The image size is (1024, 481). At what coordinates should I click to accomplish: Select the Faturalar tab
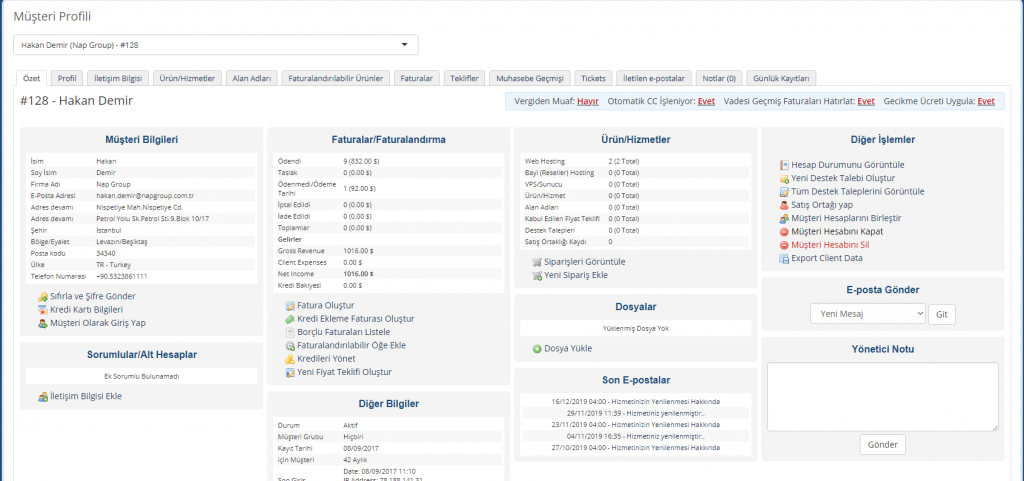[417, 78]
